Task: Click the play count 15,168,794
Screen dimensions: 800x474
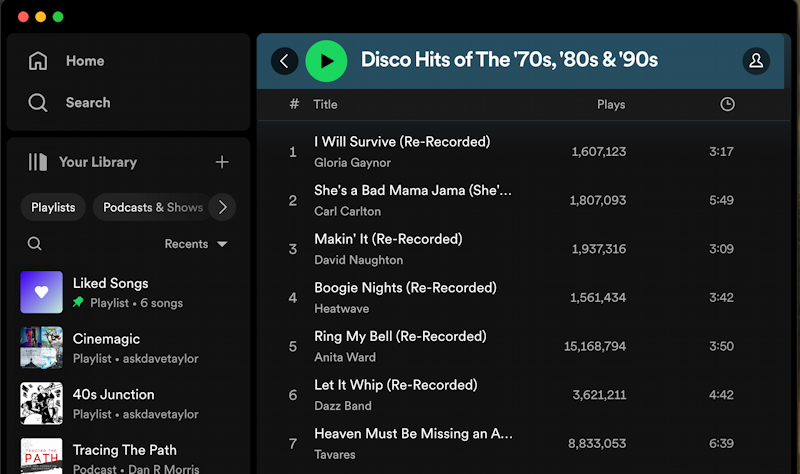Action: [595, 346]
